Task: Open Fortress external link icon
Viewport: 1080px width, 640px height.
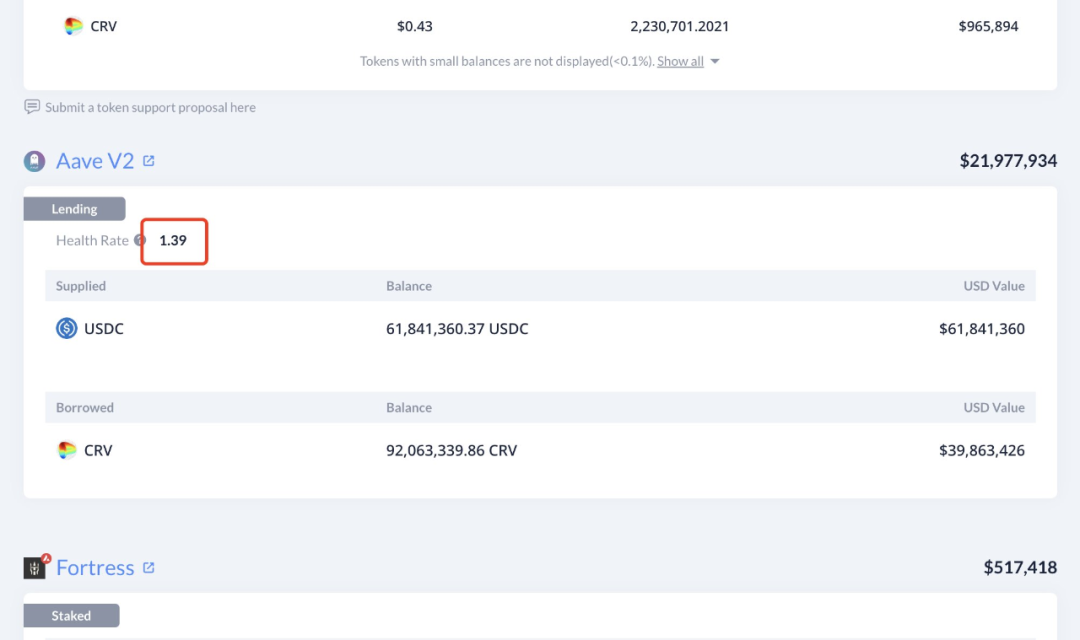Action: 149,568
